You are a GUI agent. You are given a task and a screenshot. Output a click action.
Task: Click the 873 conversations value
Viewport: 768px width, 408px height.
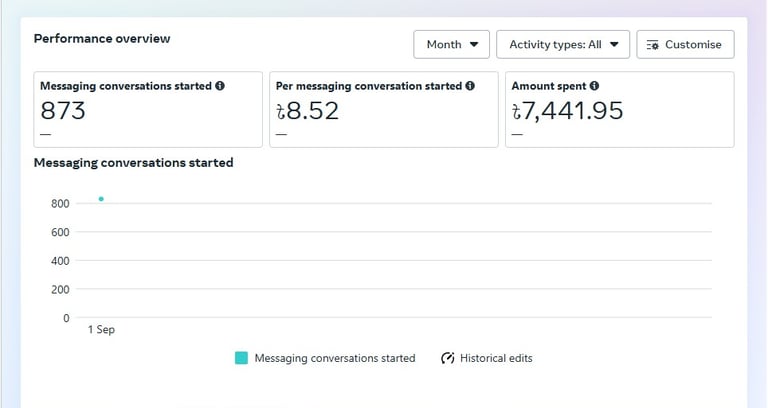[63, 111]
